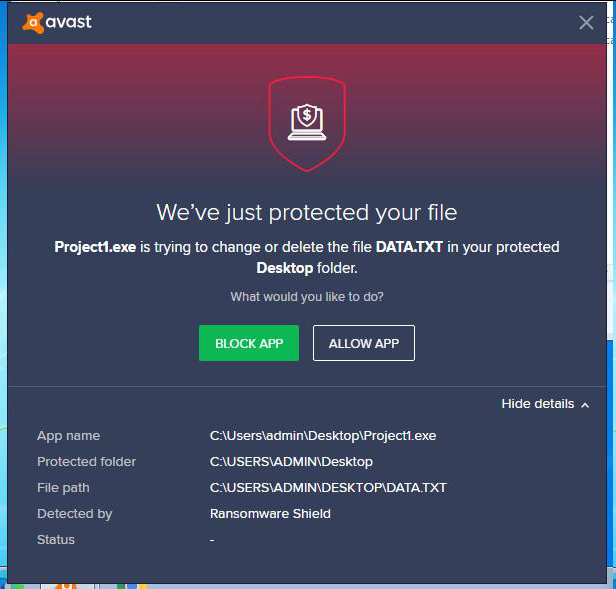Click the Ransomware Shield detection value

coord(270,514)
